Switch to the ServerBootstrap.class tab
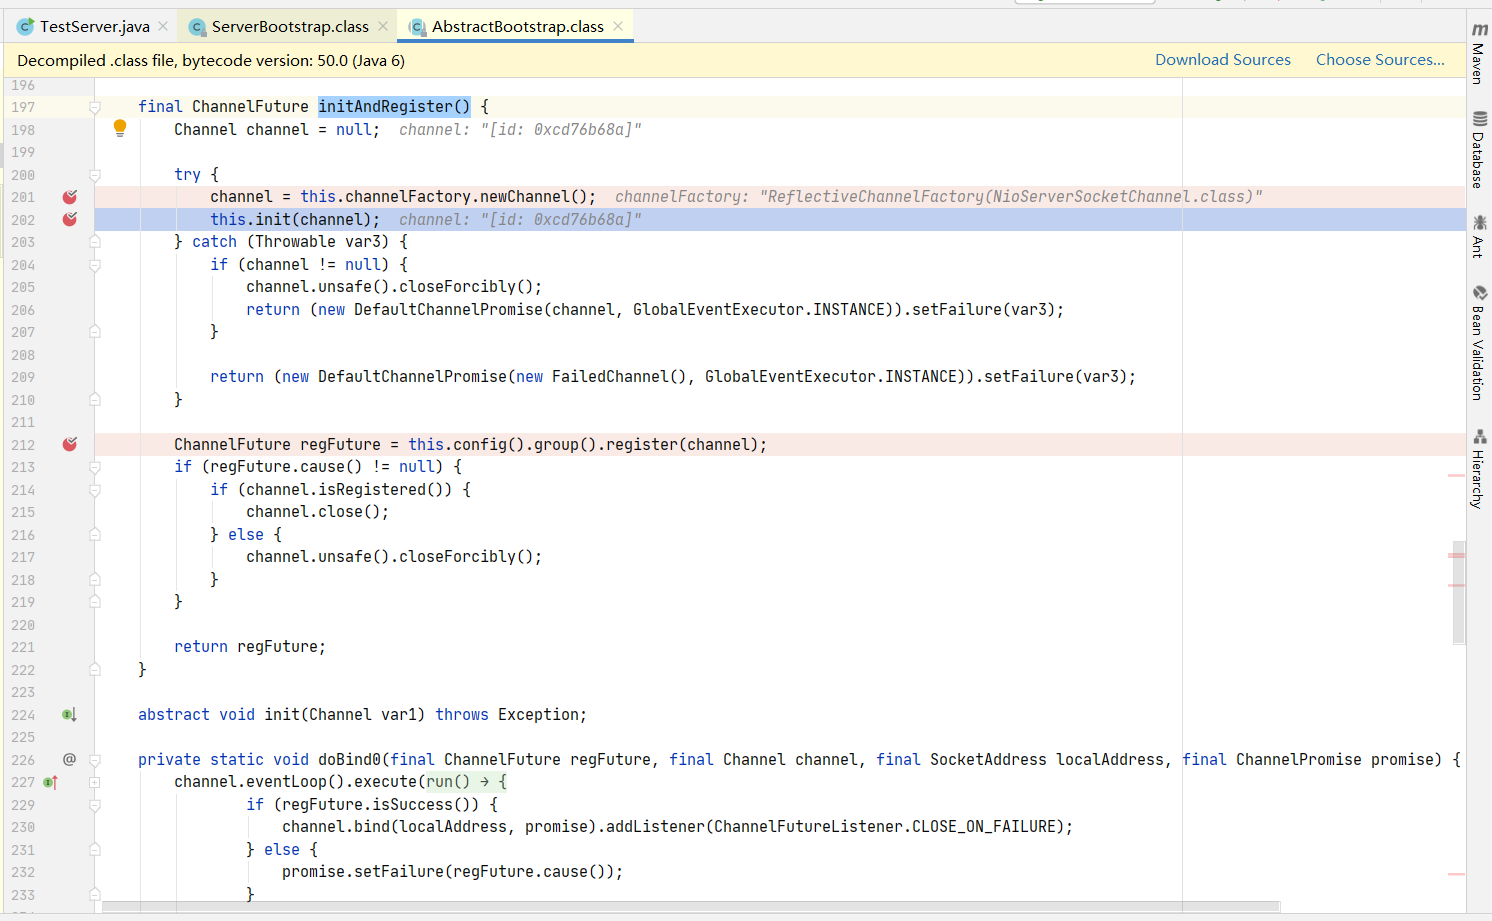 point(290,27)
